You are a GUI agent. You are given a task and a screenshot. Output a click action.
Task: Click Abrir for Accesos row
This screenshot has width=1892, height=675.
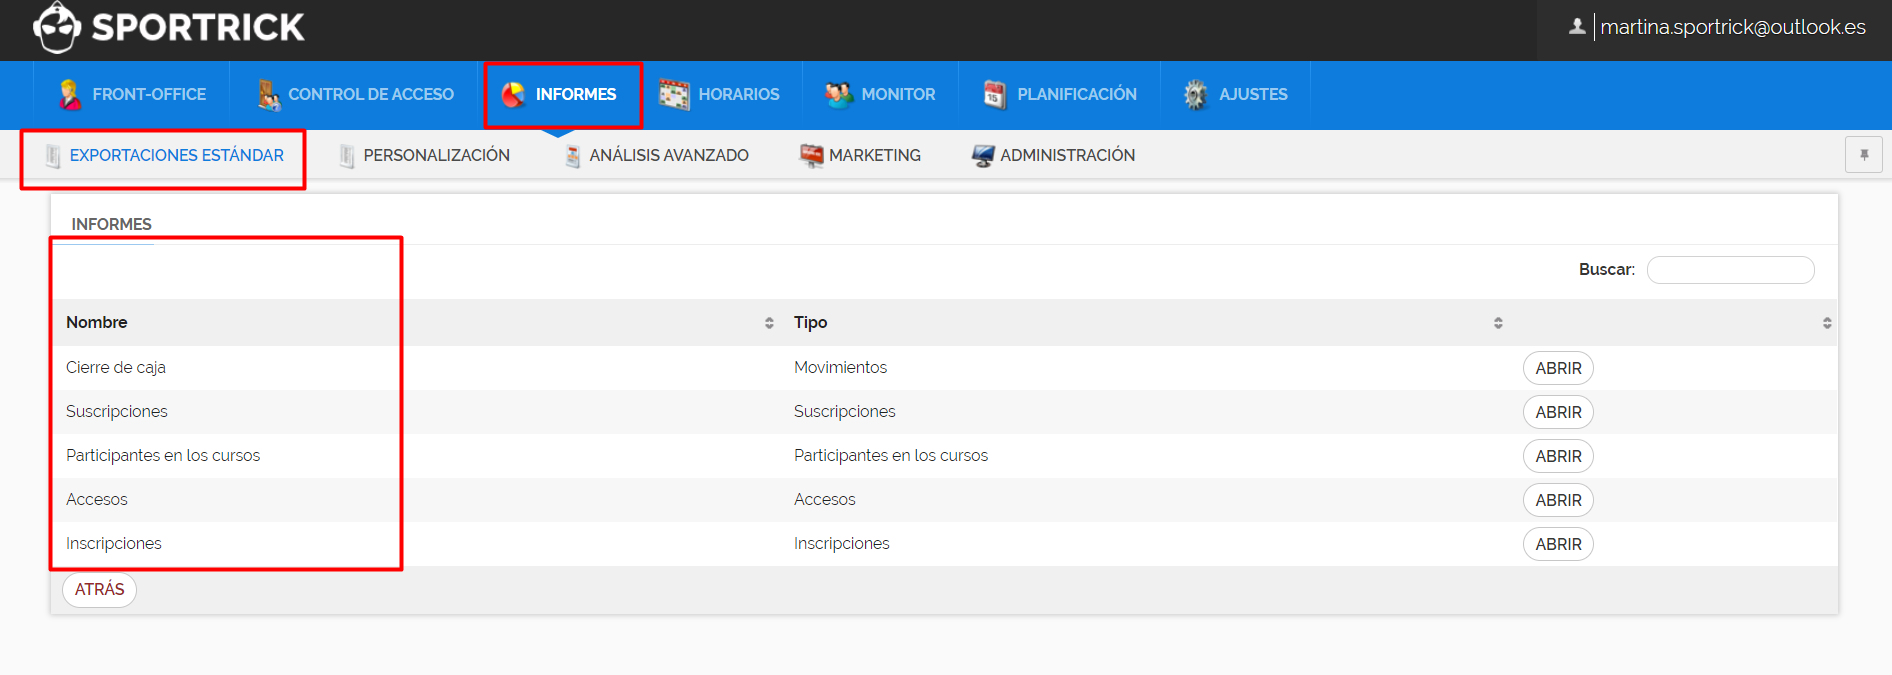pos(1558,500)
